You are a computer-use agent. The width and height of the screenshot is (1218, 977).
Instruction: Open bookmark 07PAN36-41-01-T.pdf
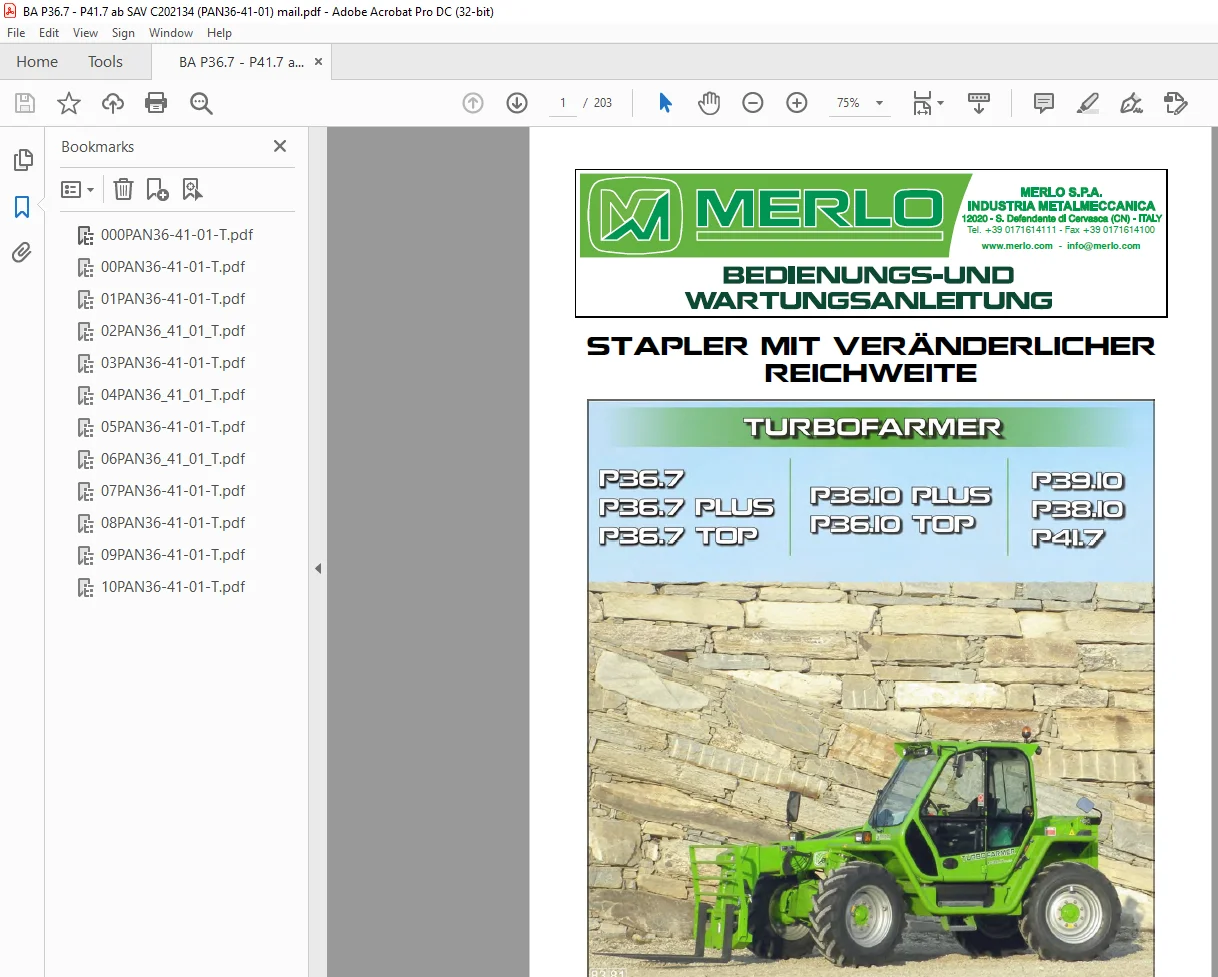click(173, 491)
